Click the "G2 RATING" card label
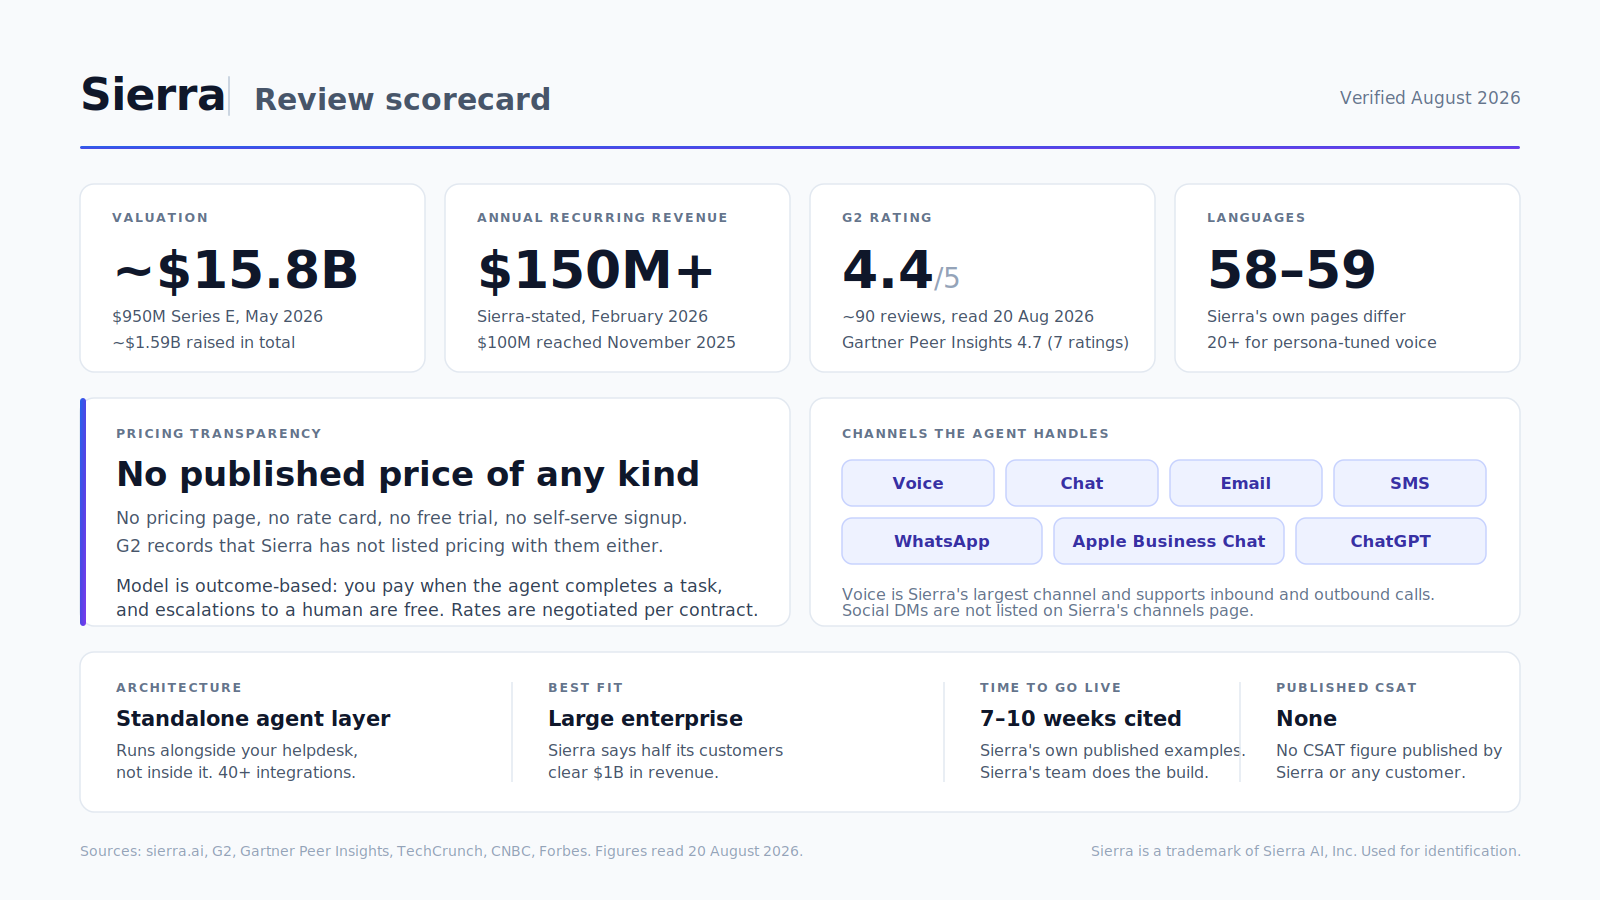Viewport: 1600px width, 900px height. click(887, 218)
